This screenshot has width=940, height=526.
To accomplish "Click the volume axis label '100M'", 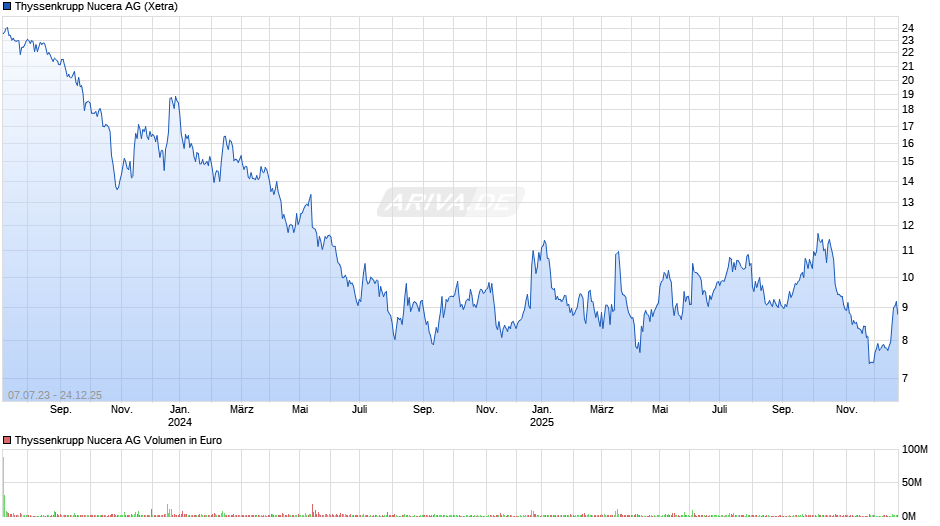I will (x=915, y=450).
